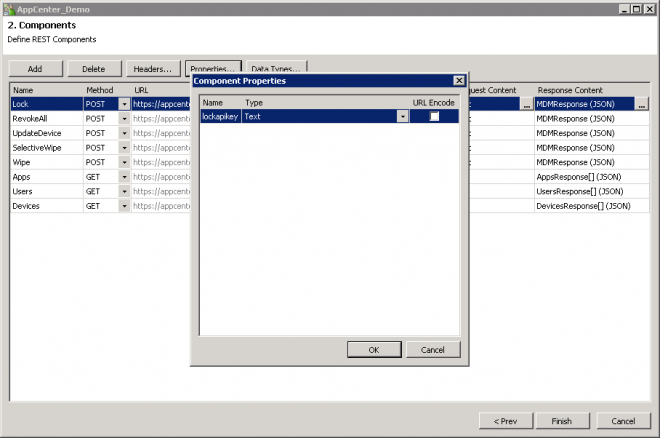Open the Headers... button

153,69
